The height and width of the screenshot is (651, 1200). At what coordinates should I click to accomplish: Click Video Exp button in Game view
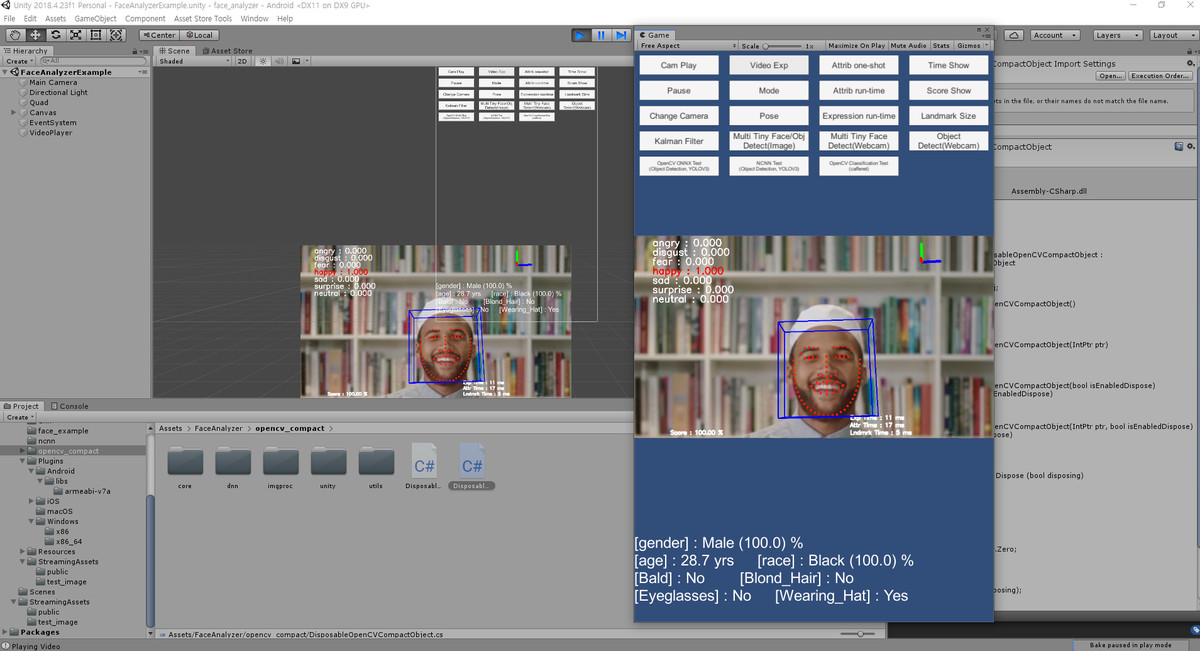pyautogui.click(x=769, y=65)
